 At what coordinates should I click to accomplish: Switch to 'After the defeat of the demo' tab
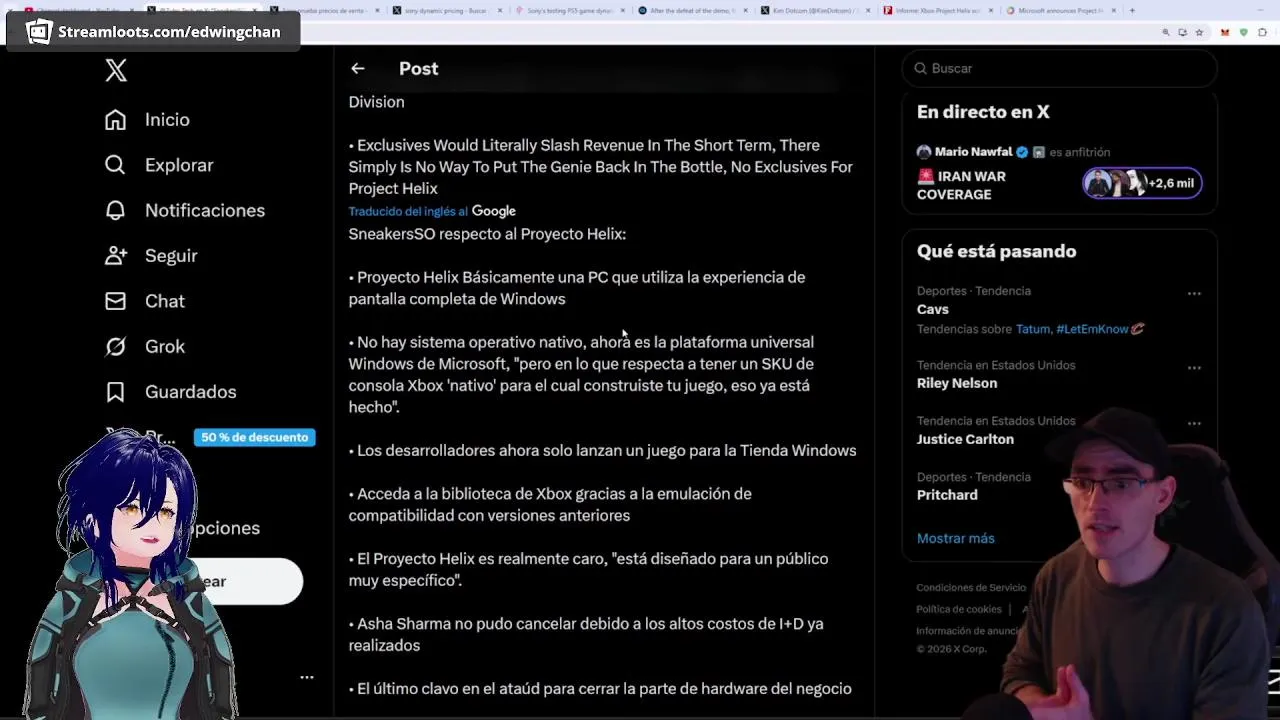[x=691, y=10]
